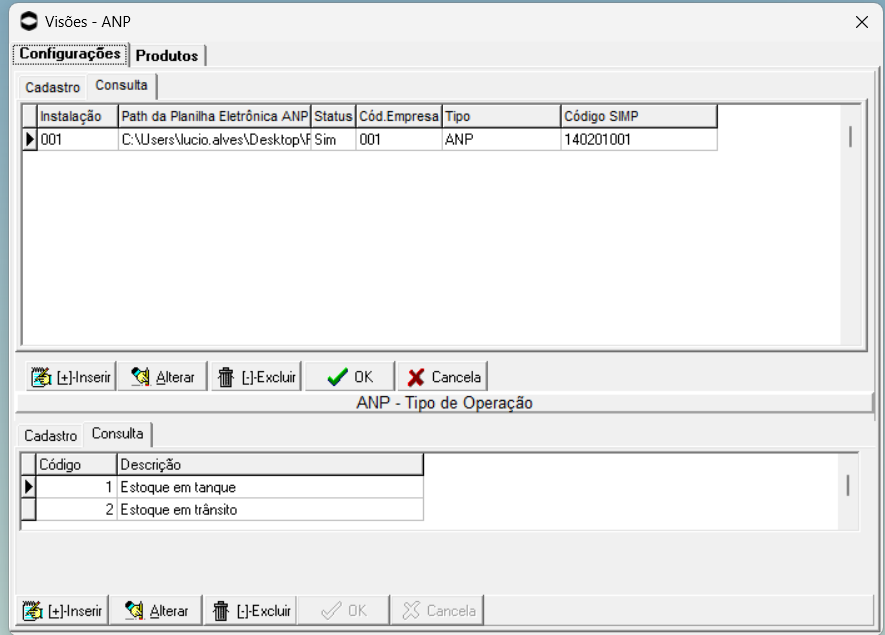Click the Status cell showing Sim
This screenshot has width=885, height=635.
333,139
